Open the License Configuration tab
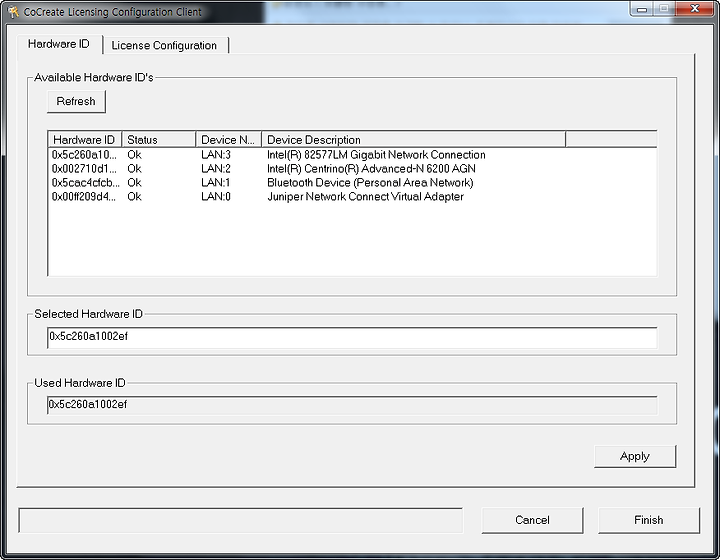This screenshot has height=560, width=720. (x=164, y=45)
